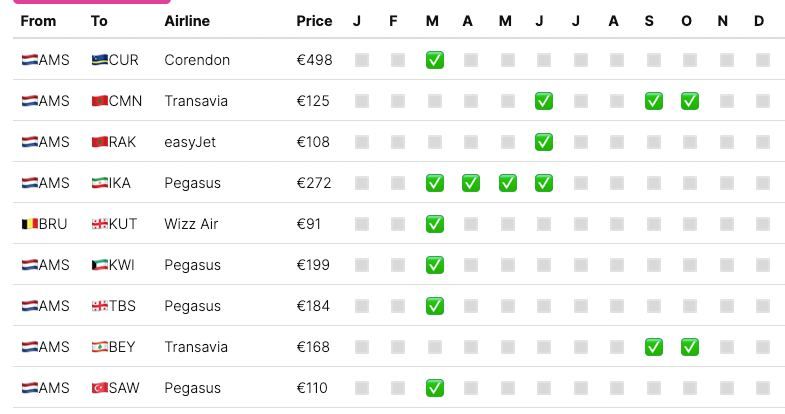Click the Georgia flag beside KUT
Viewport: 785px width, 414px height.
[x=99, y=224]
